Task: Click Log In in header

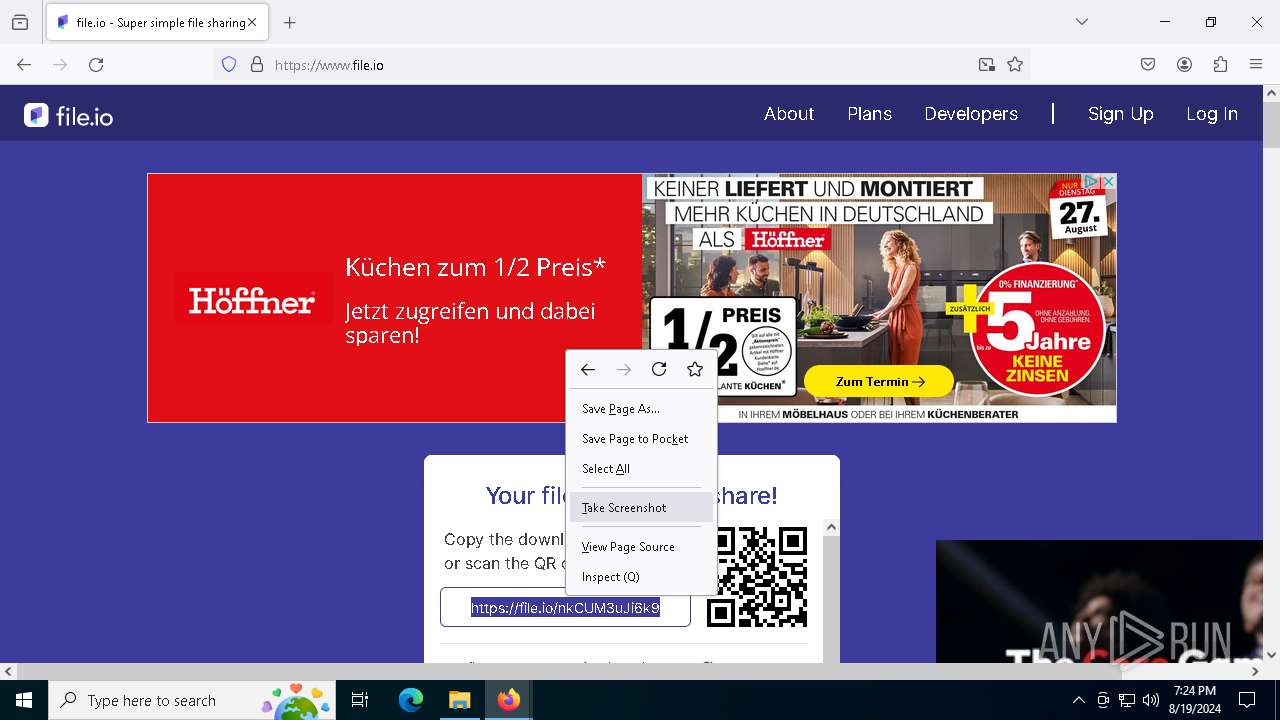Action: pyautogui.click(x=1212, y=114)
